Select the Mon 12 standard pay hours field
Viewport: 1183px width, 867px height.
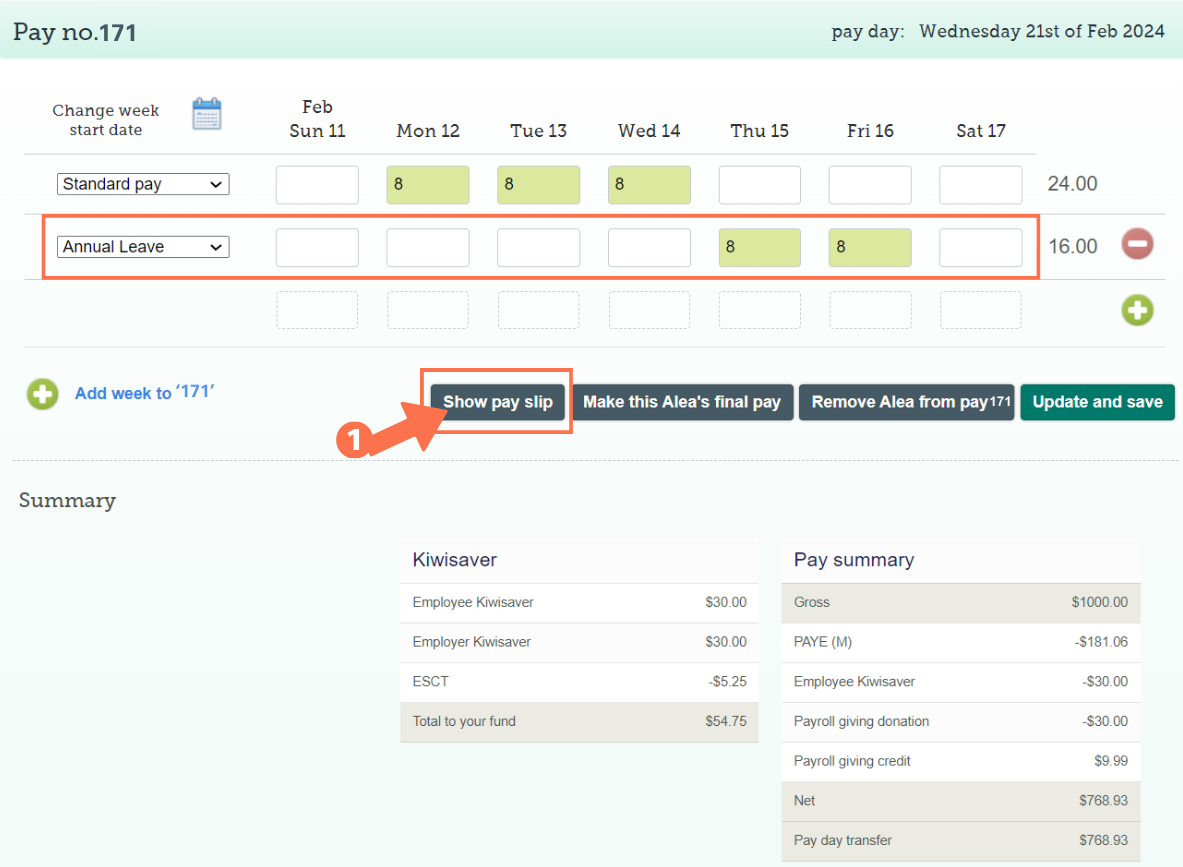tap(427, 184)
